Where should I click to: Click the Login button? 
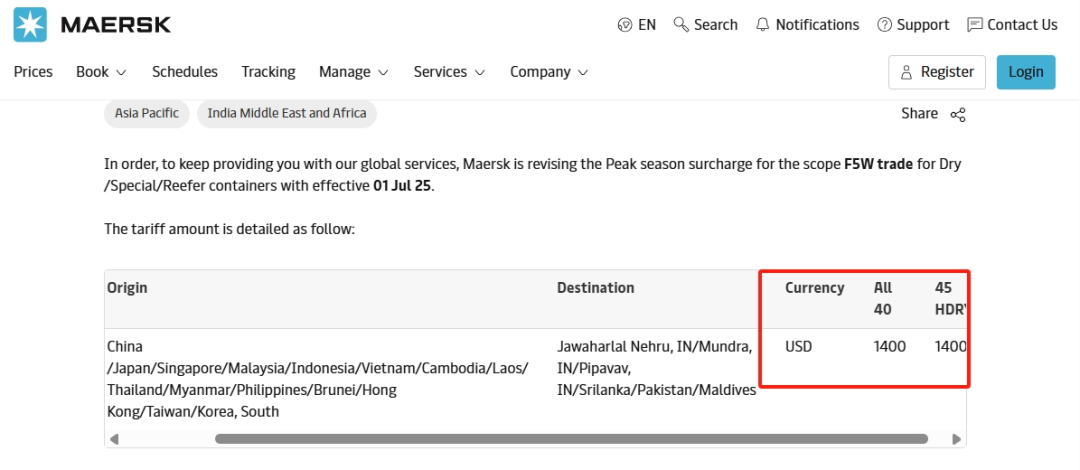[1025, 72]
